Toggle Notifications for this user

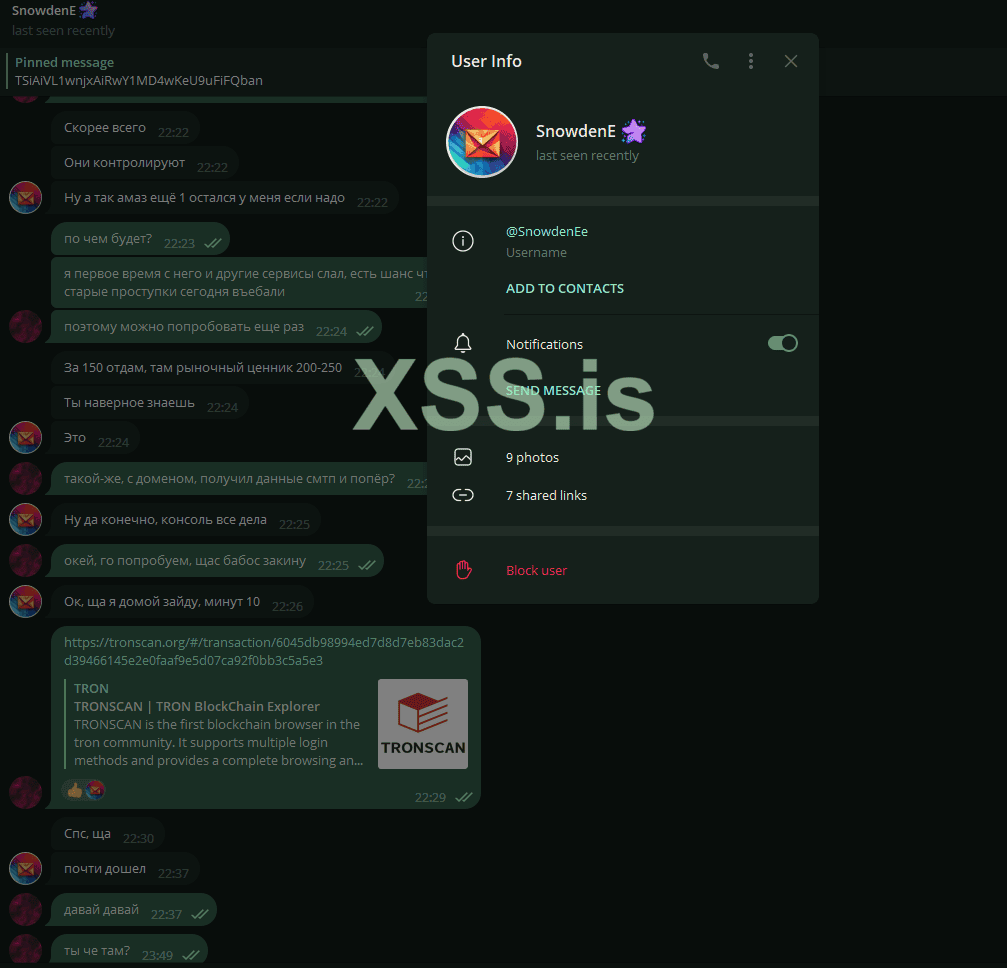(783, 343)
